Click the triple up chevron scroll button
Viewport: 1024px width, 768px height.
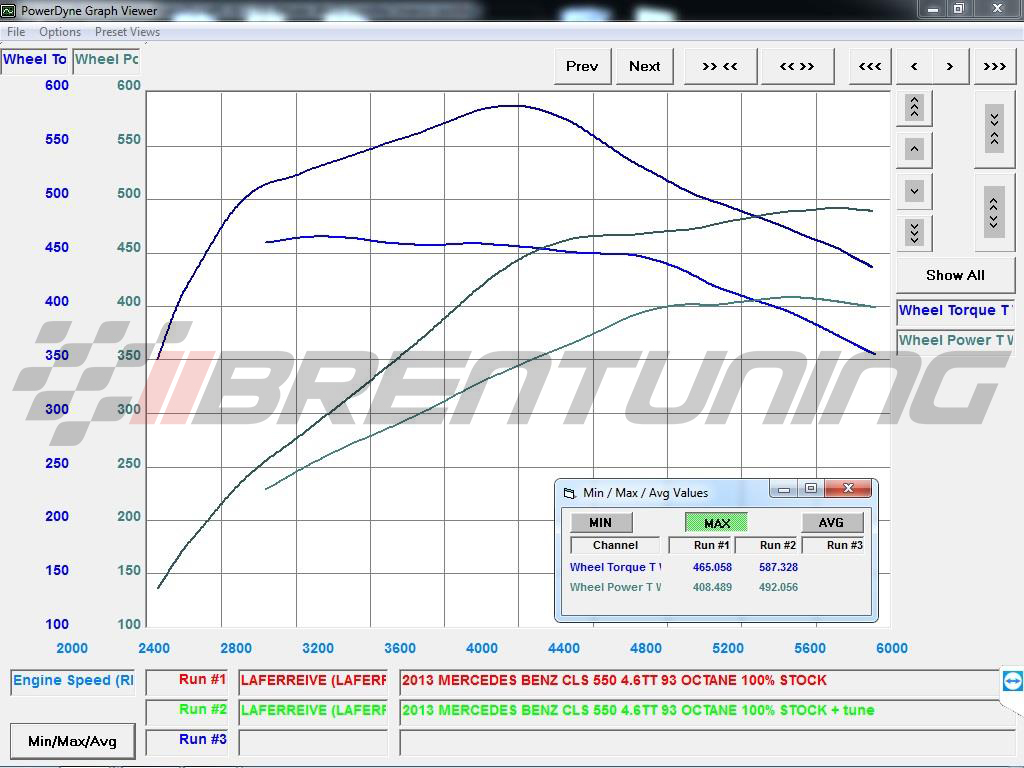(x=914, y=107)
